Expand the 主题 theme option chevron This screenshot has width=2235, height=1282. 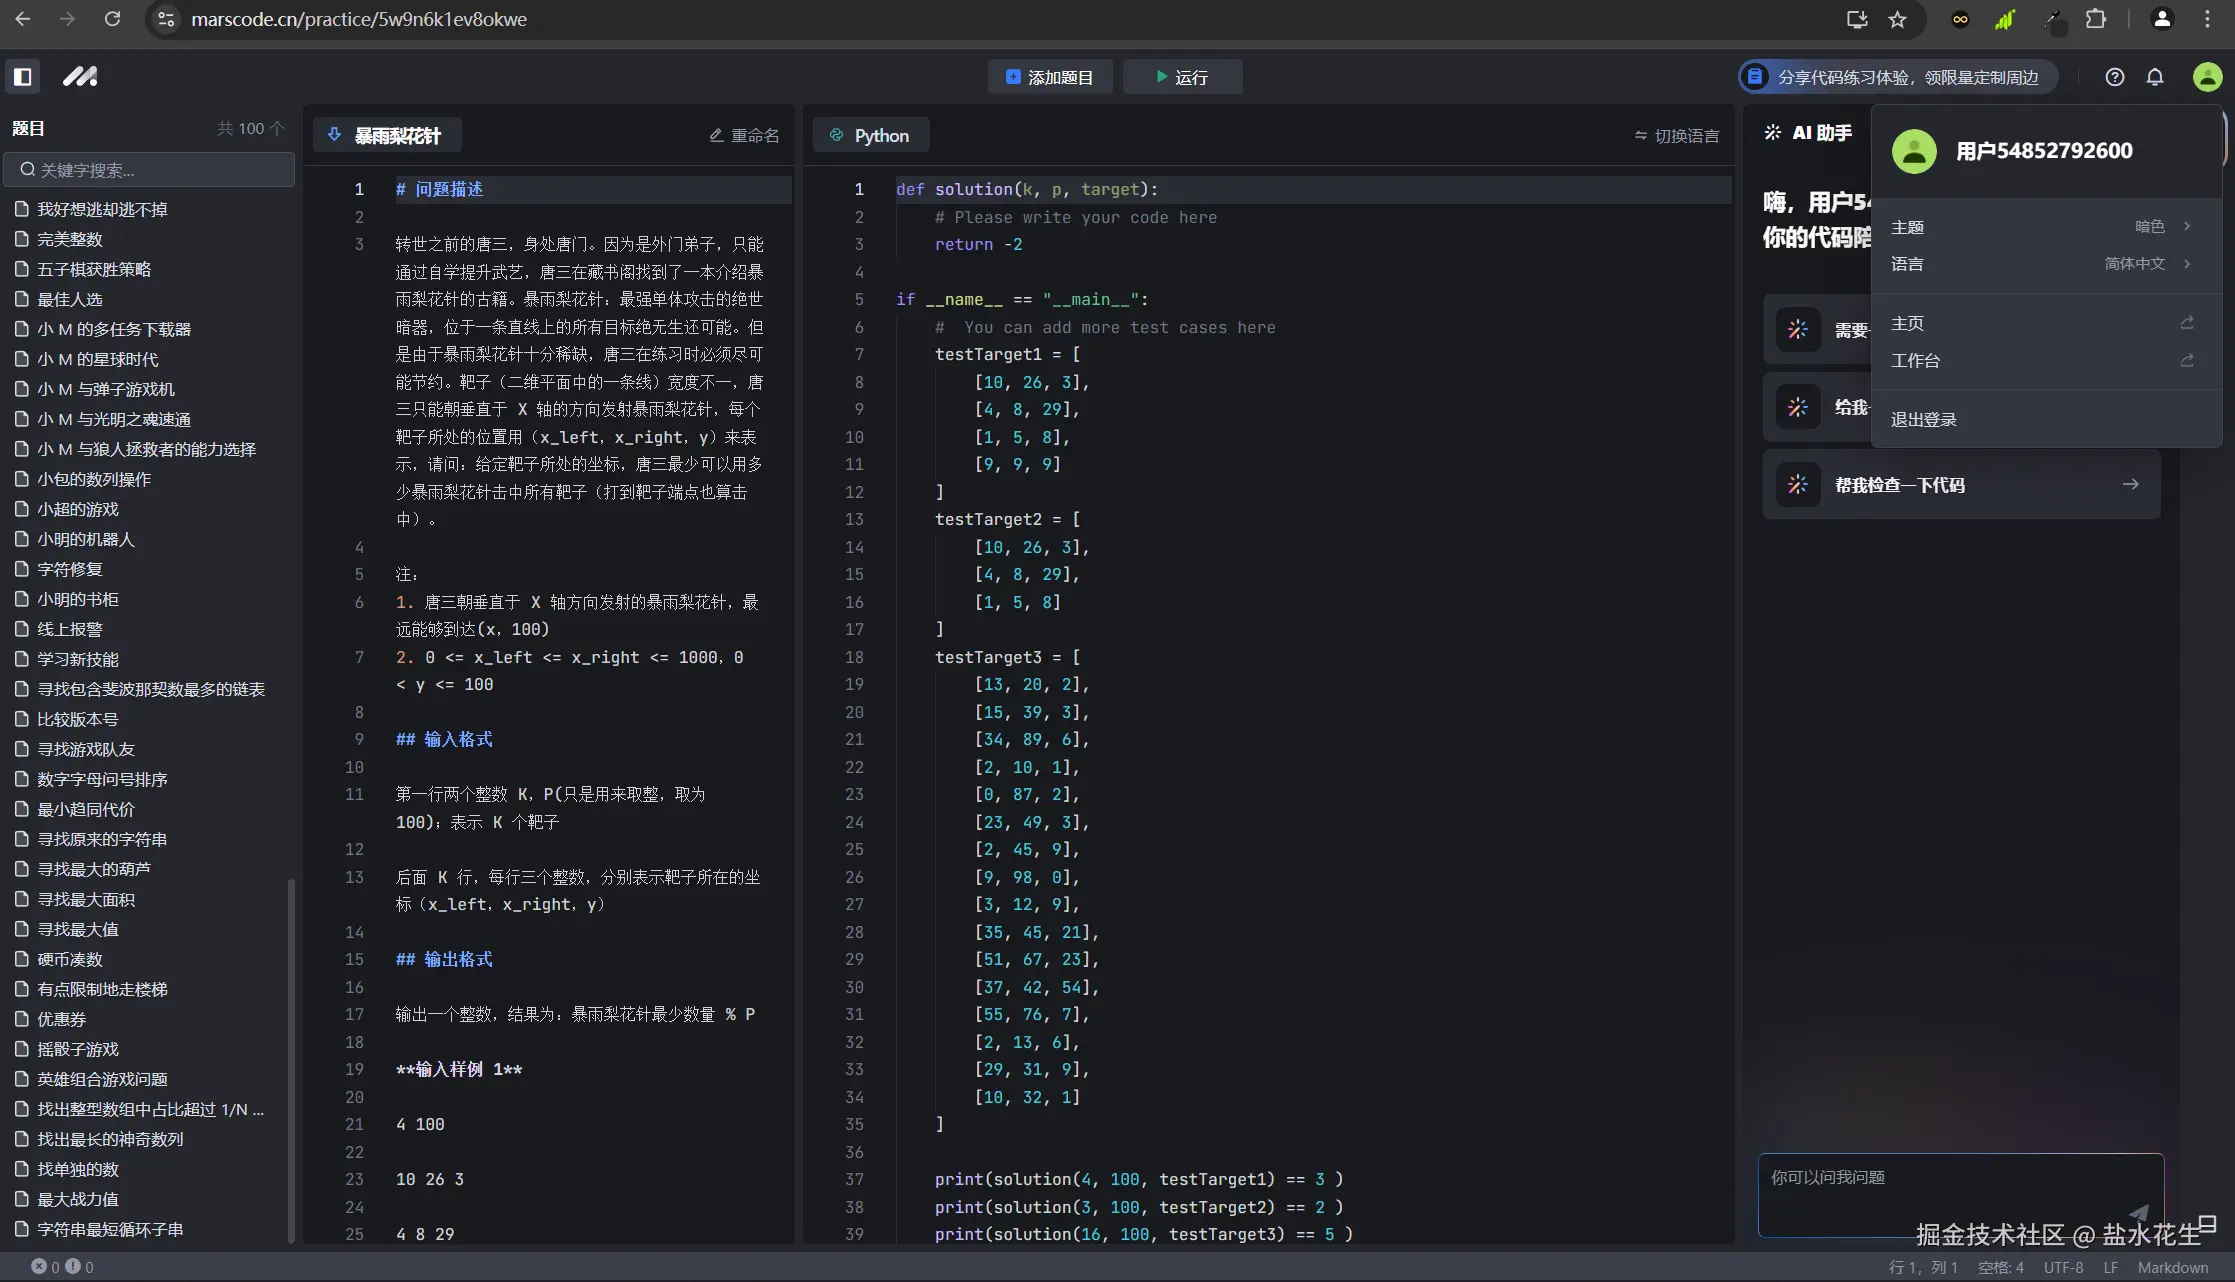tap(2186, 226)
